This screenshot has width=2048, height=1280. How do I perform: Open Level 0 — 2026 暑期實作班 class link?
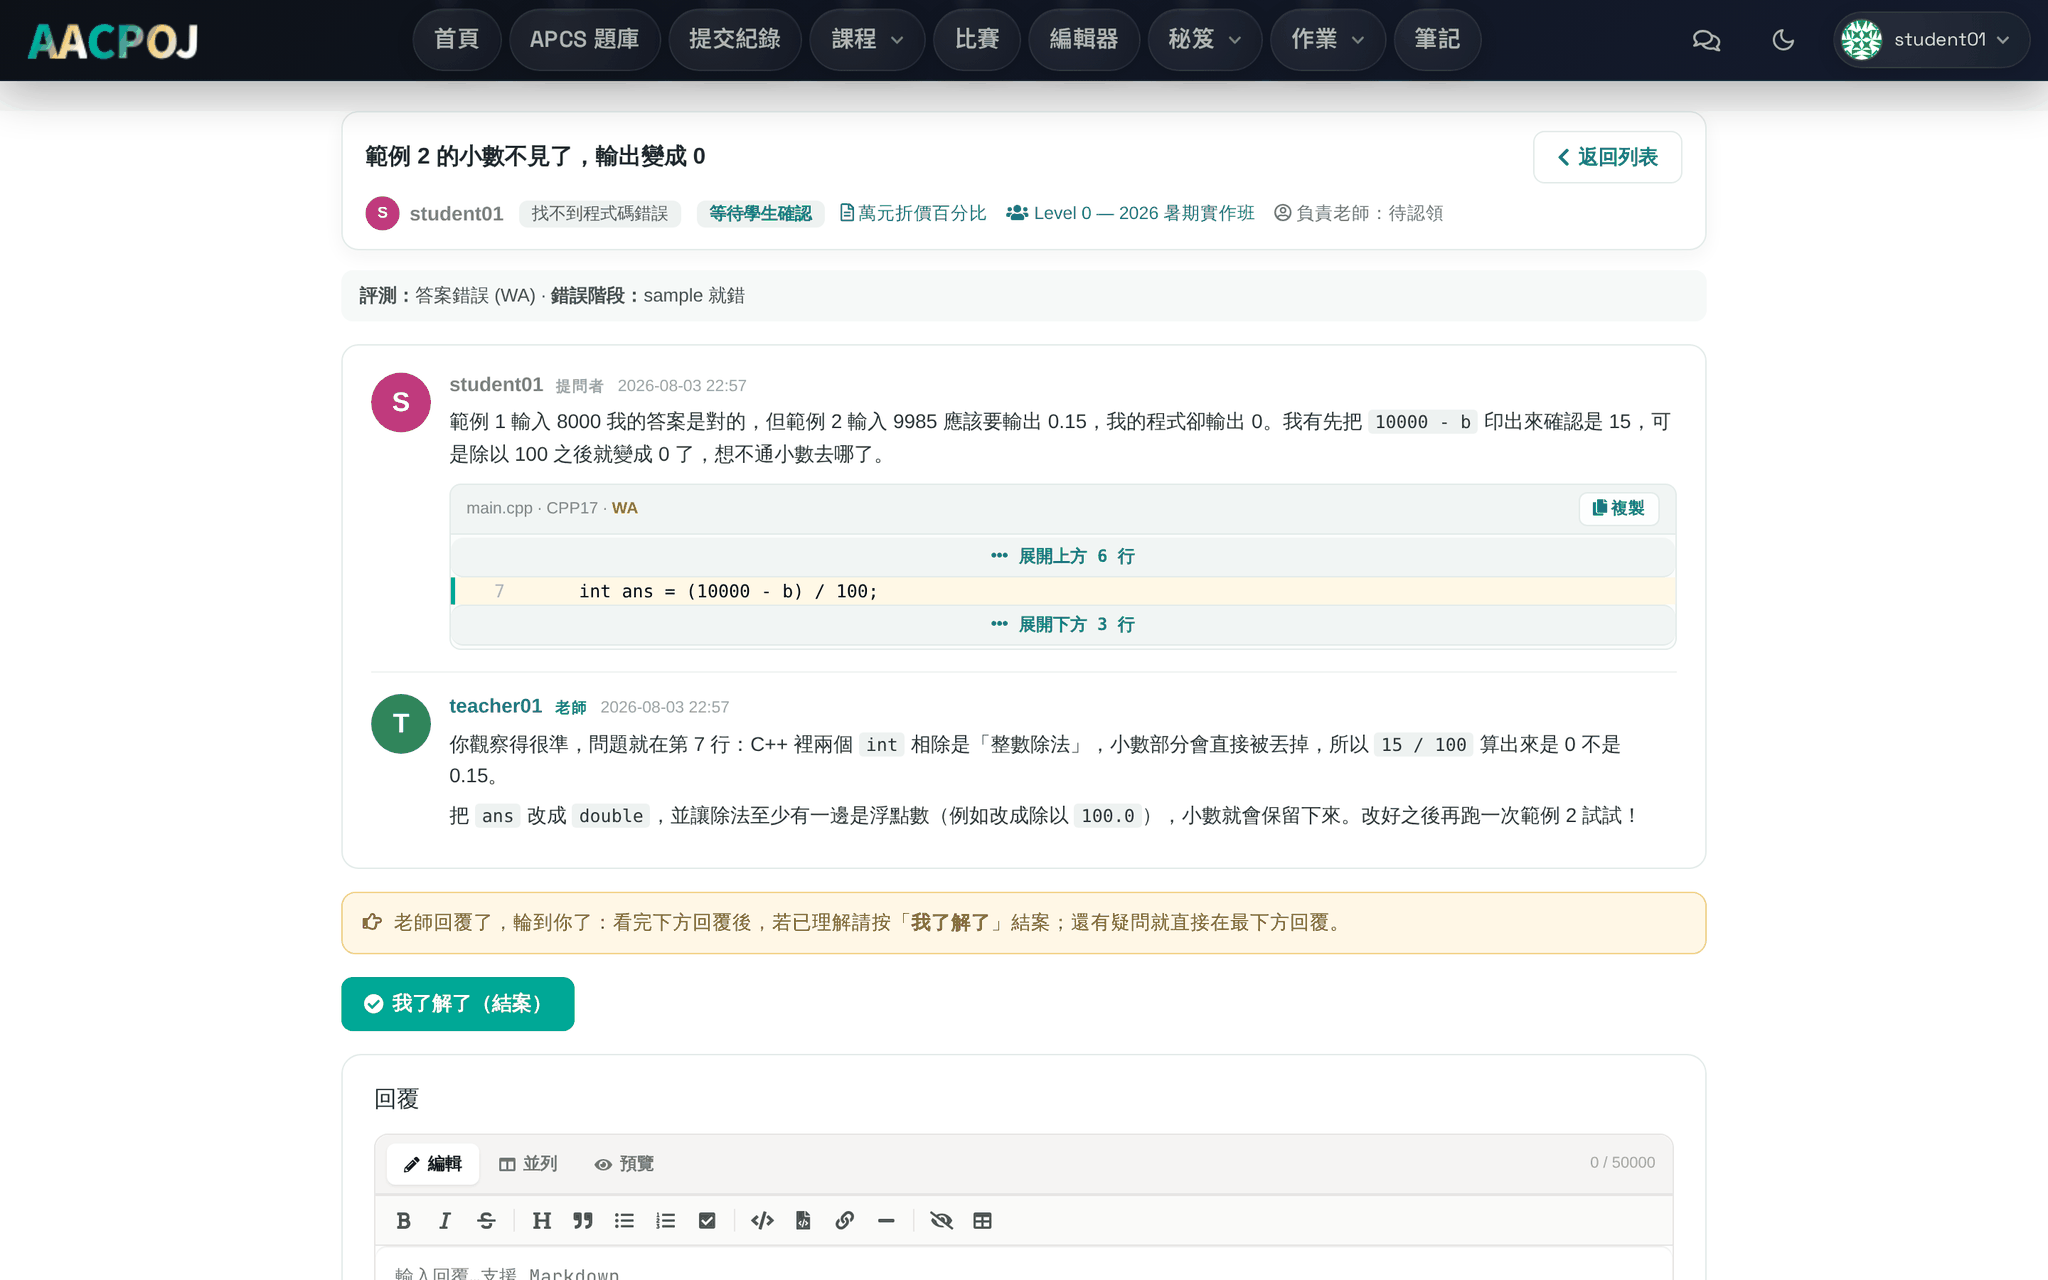[x=1130, y=213]
